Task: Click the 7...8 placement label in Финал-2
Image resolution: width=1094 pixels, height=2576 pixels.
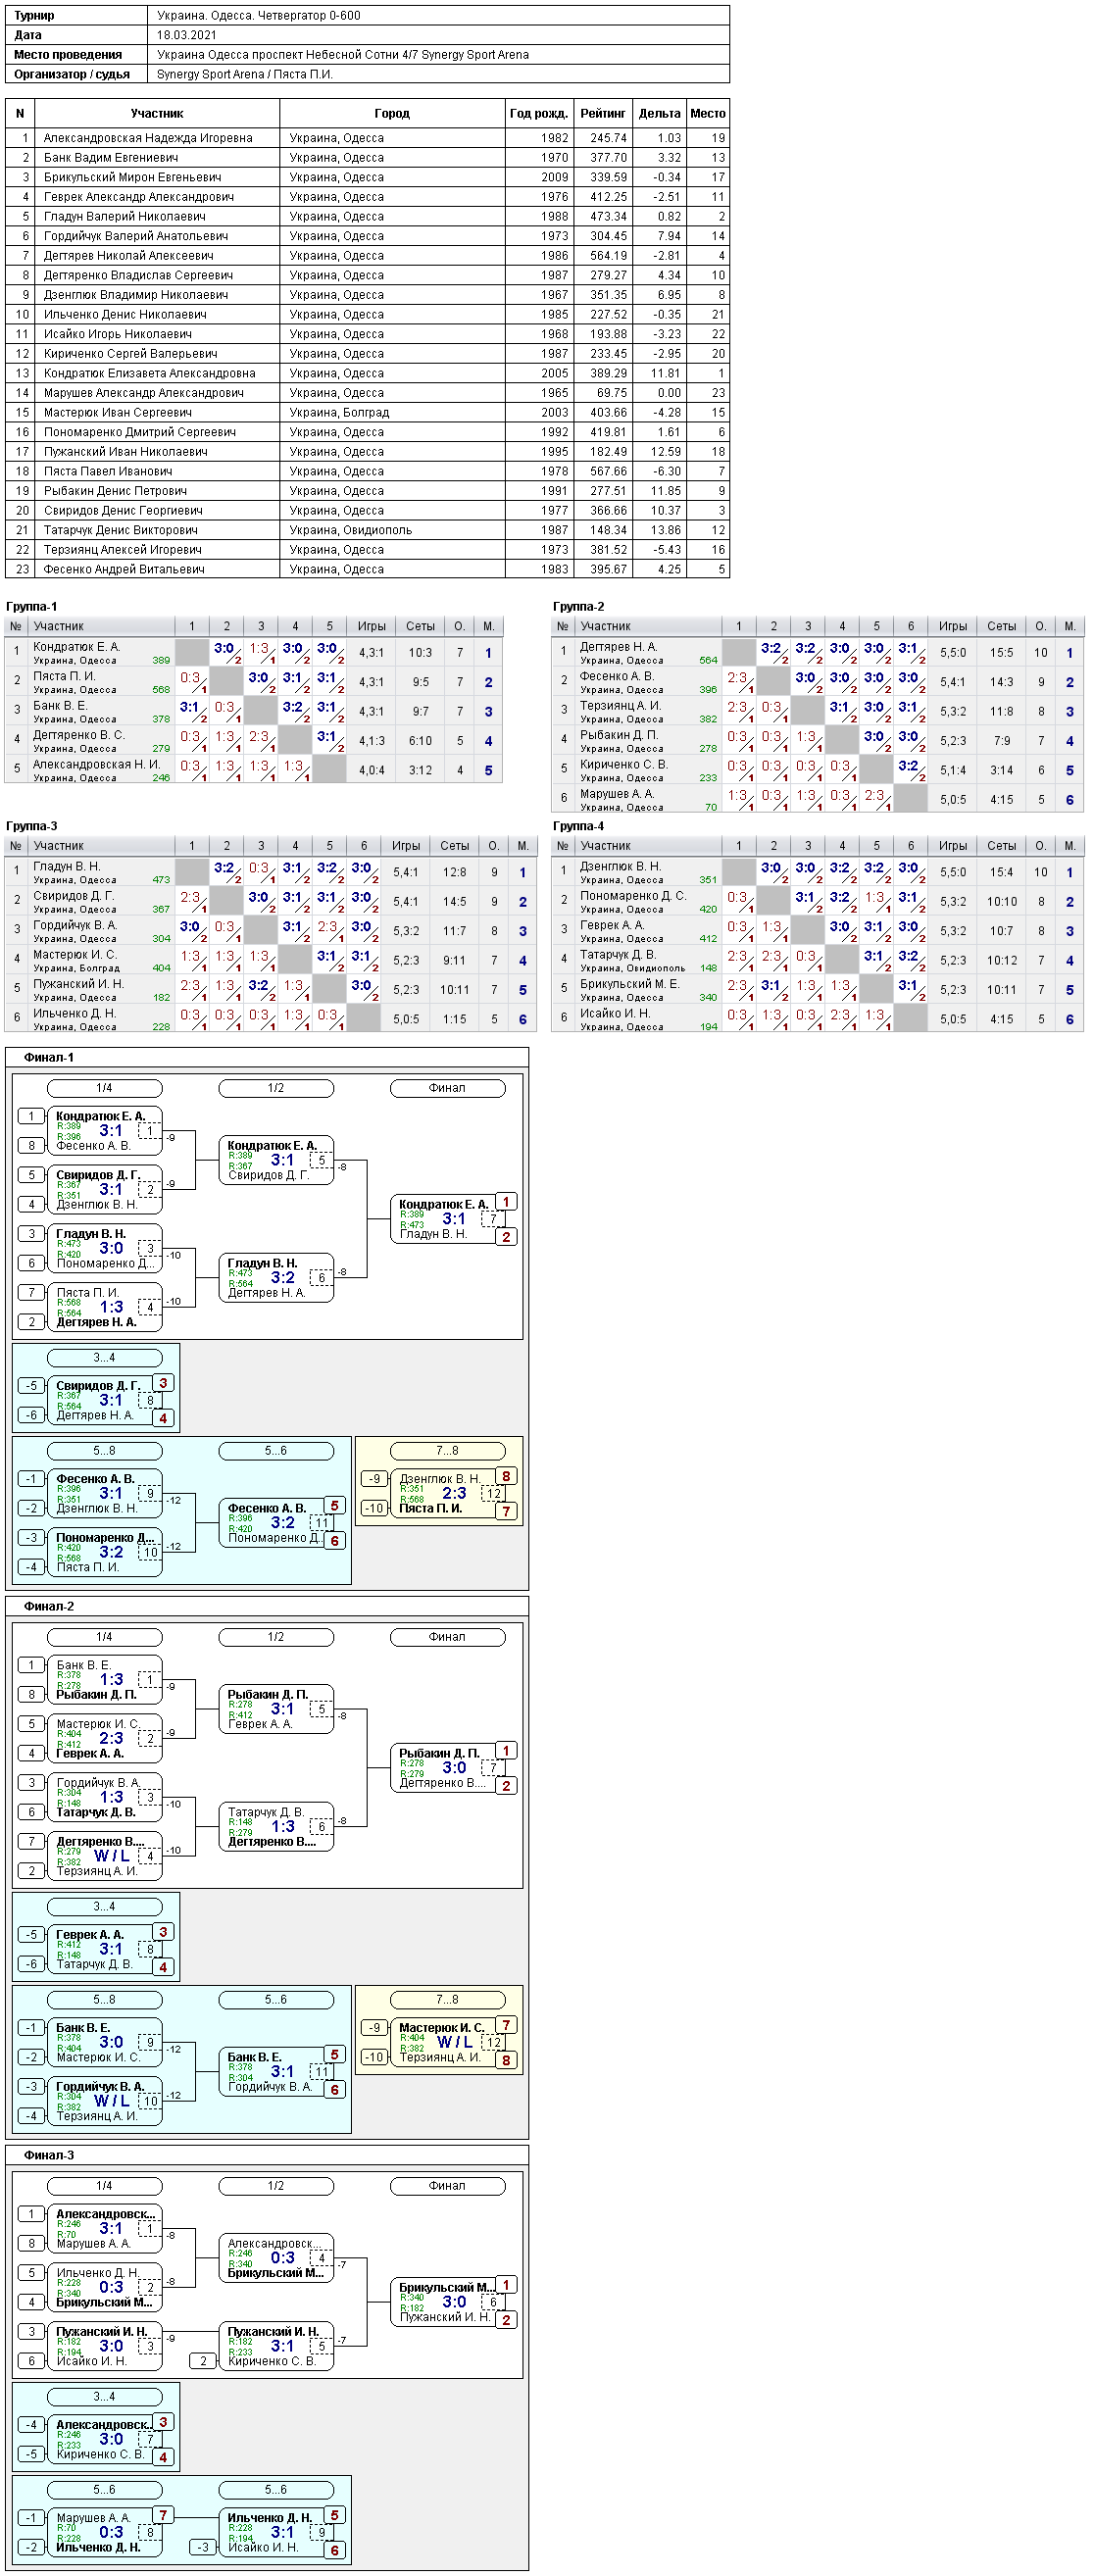Action: click(447, 2000)
